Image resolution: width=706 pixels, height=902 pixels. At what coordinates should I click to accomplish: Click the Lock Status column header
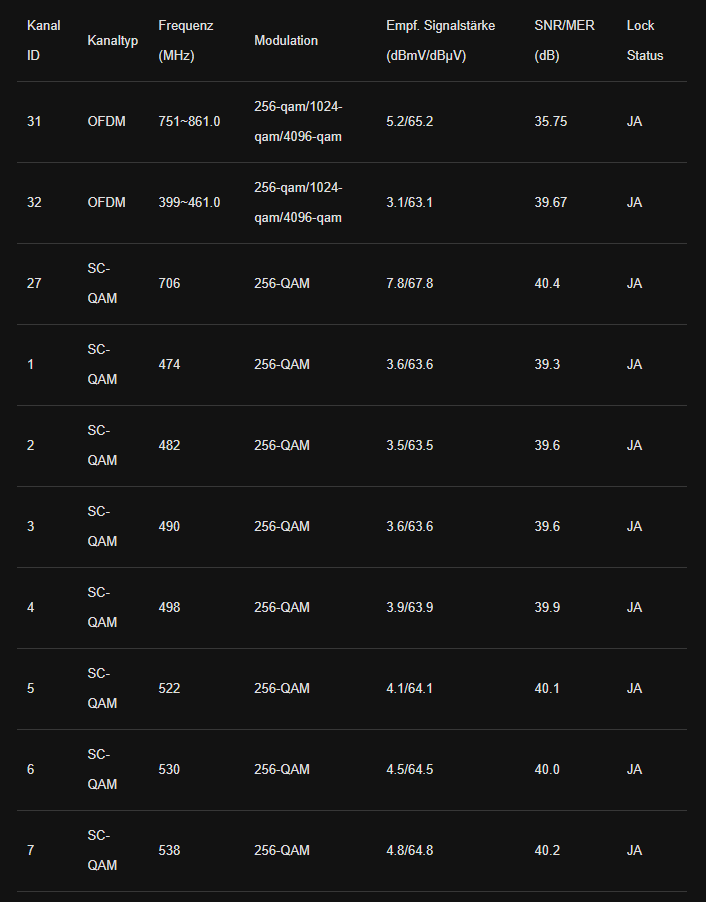[644, 40]
